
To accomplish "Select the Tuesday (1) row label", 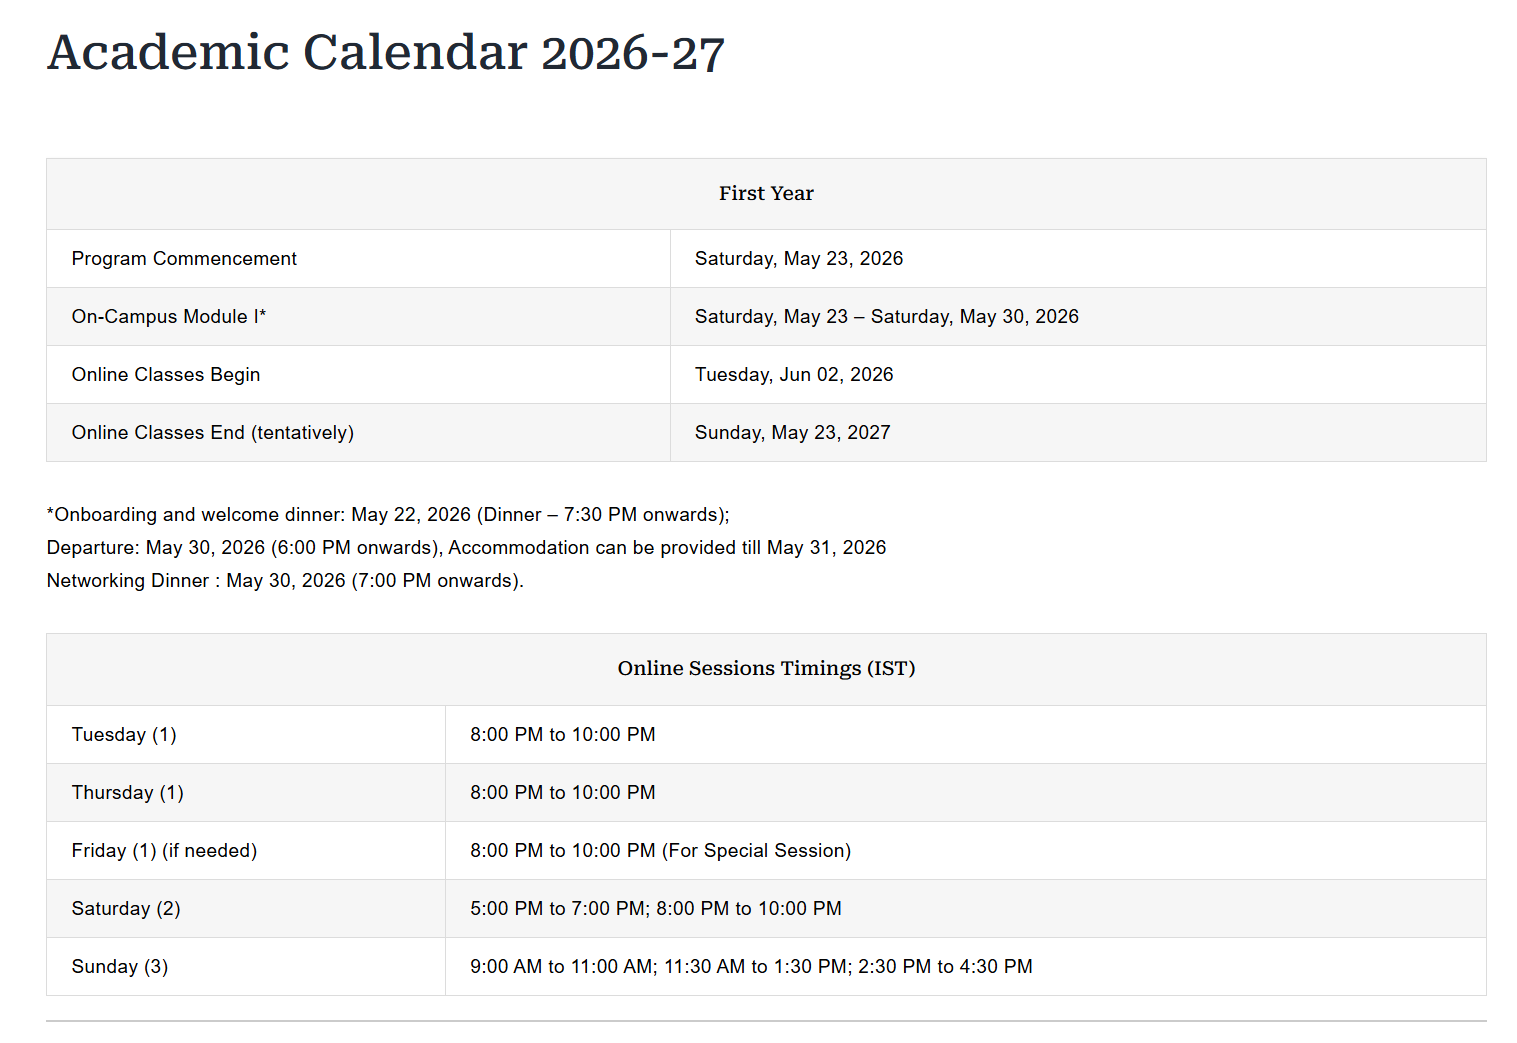I will (x=124, y=735).
